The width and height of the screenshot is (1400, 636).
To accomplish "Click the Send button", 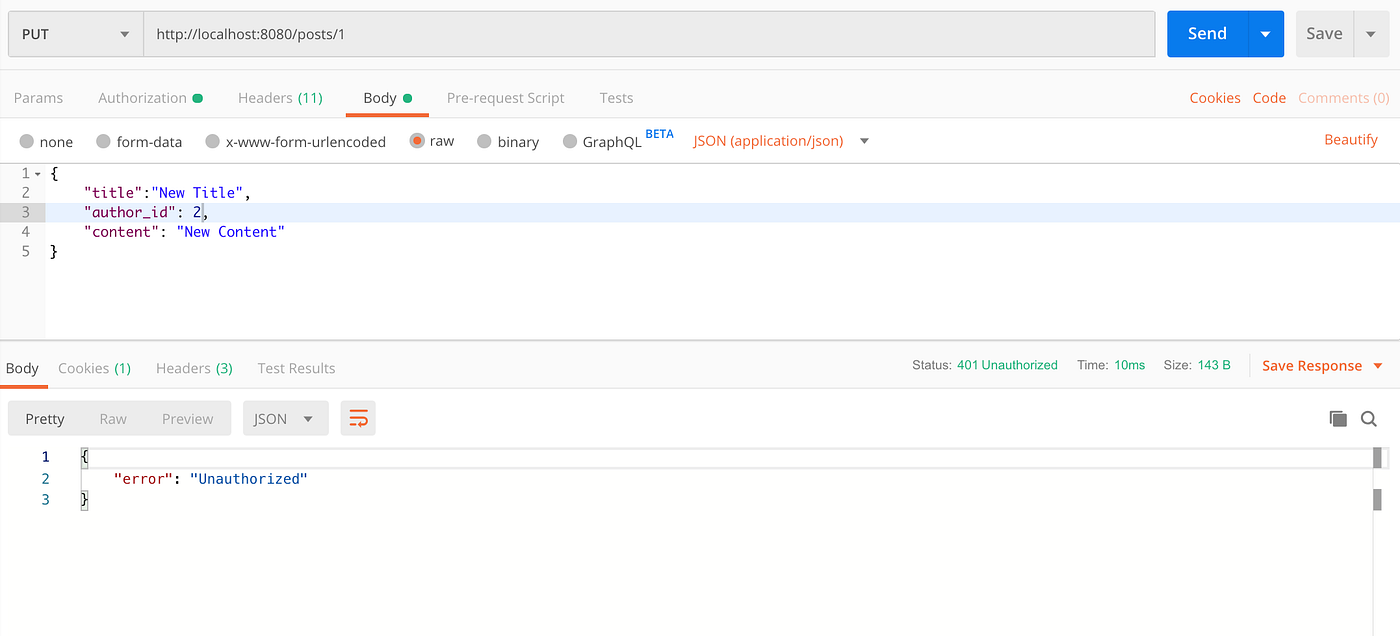I will pyautogui.click(x=1207, y=34).
